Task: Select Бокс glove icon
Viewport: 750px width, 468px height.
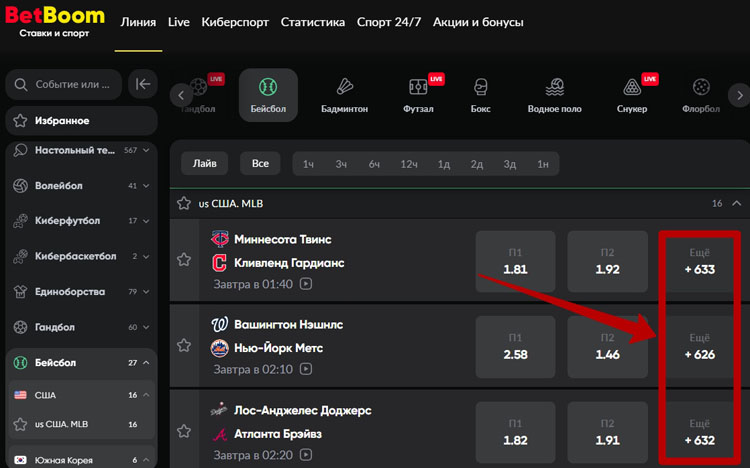Action: 480,87
